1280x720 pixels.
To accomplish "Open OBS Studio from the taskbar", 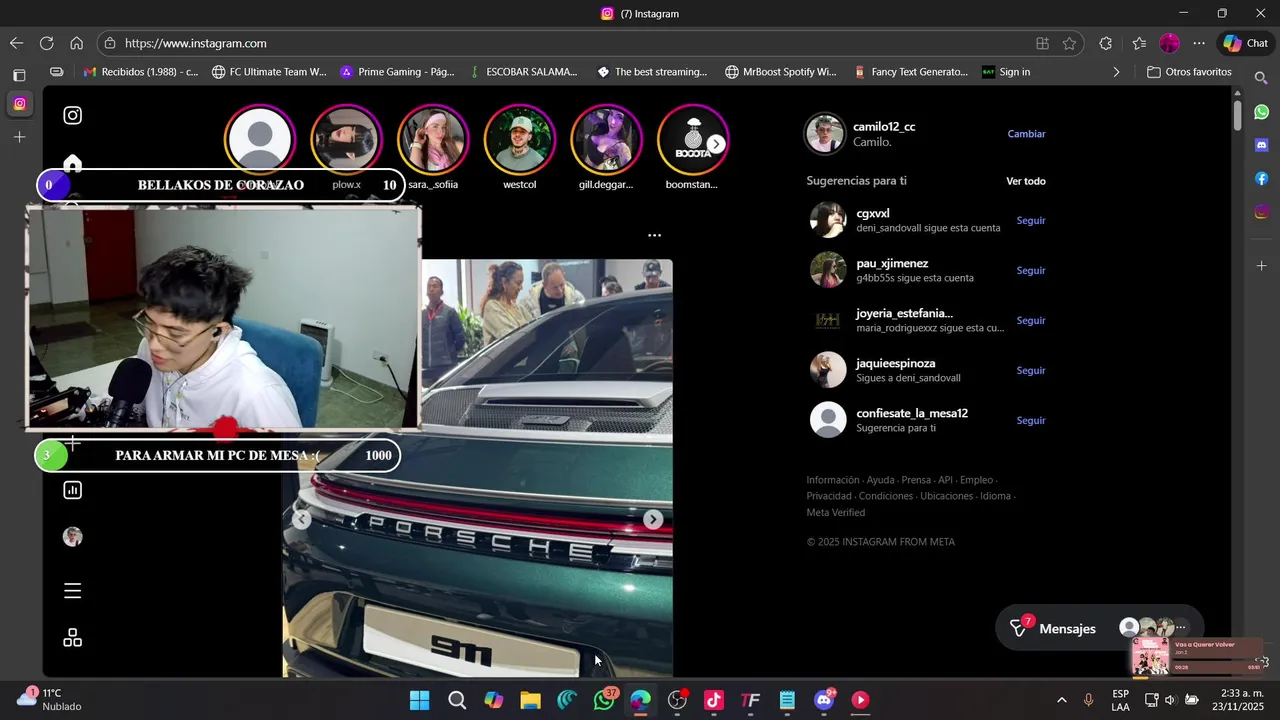I will click(677, 700).
